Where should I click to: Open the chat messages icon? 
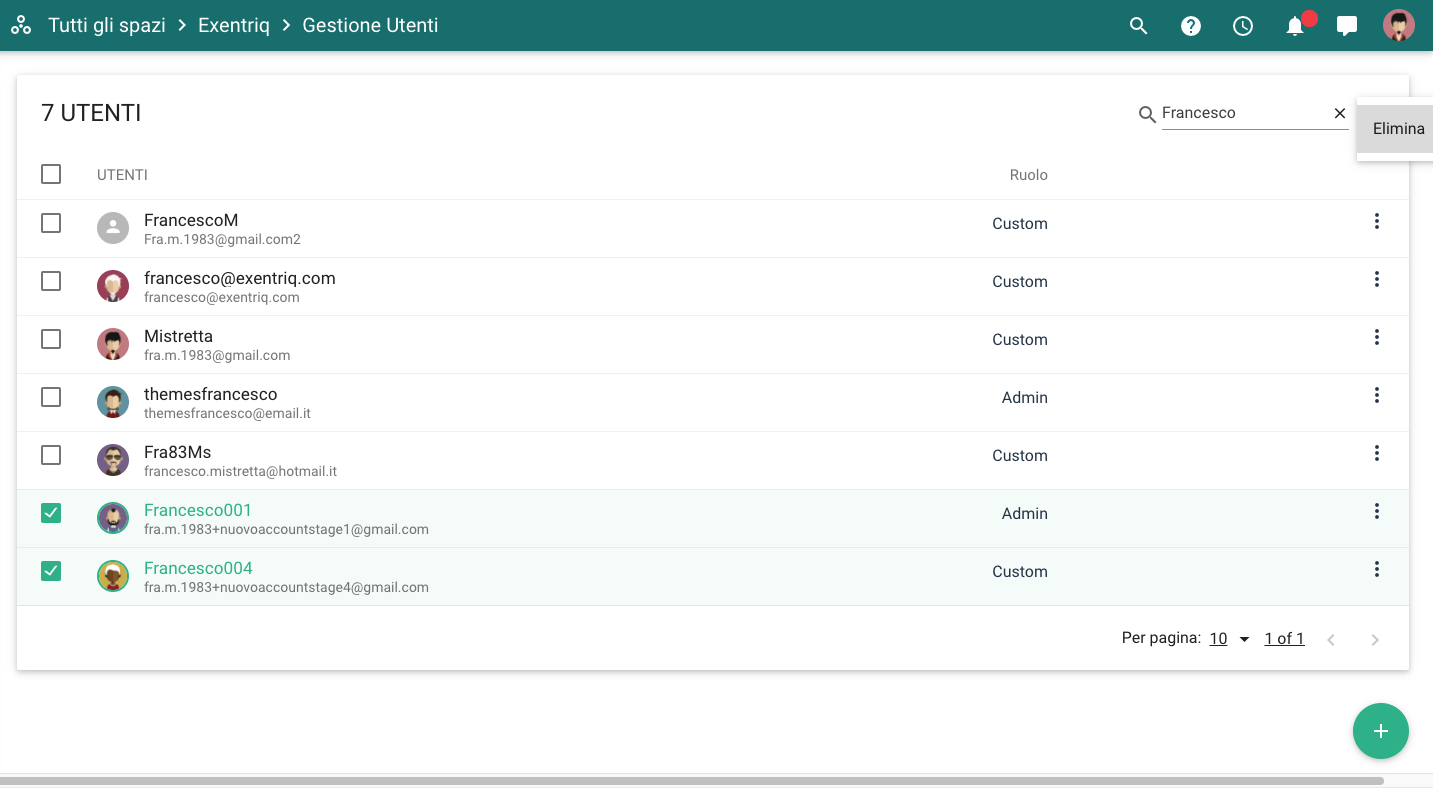click(x=1347, y=26)
